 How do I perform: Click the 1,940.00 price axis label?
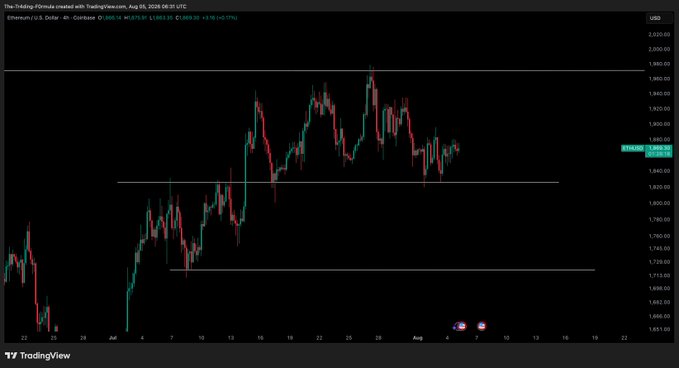click(x=659, y=94)
